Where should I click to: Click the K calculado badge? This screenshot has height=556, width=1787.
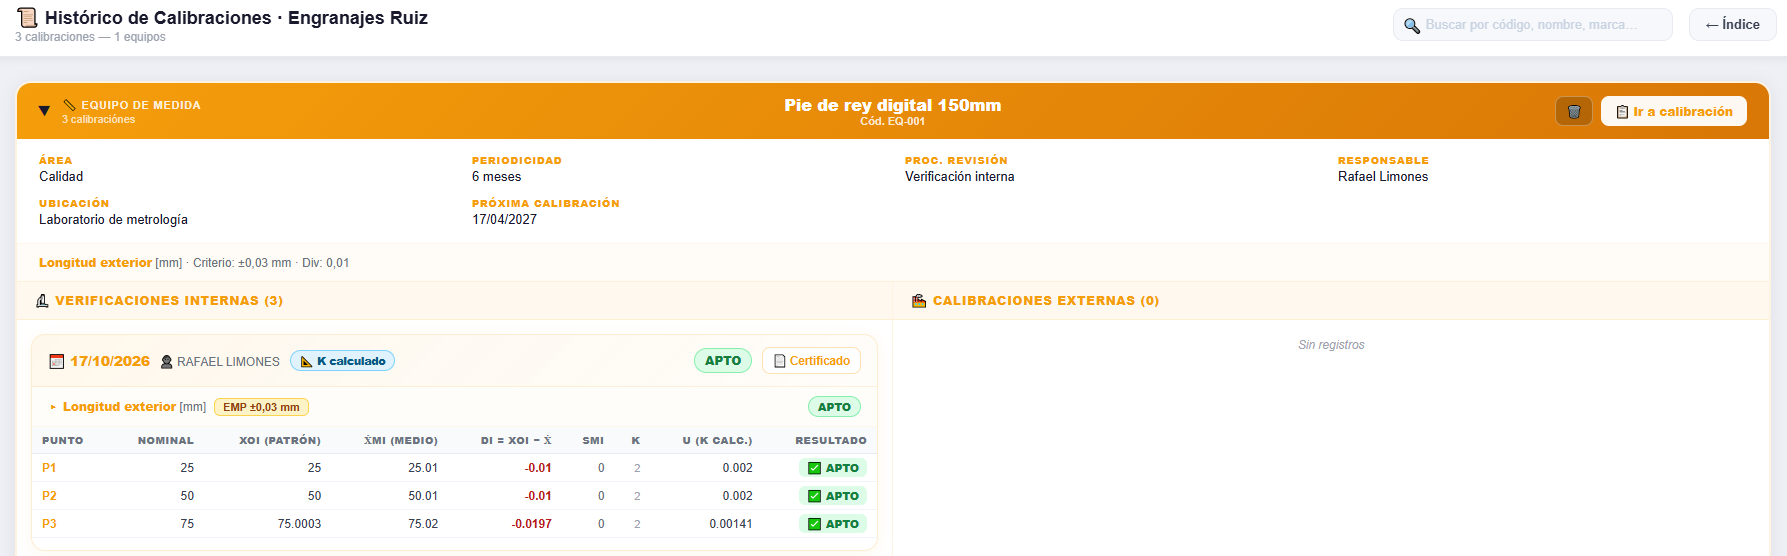click(x=342, y=361)
